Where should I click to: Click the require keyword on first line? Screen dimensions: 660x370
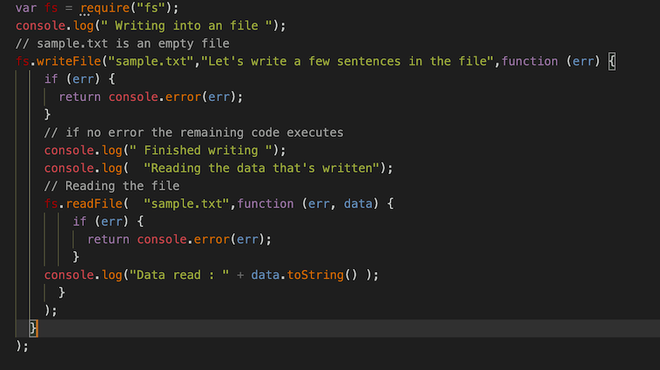tap(105, 8)
